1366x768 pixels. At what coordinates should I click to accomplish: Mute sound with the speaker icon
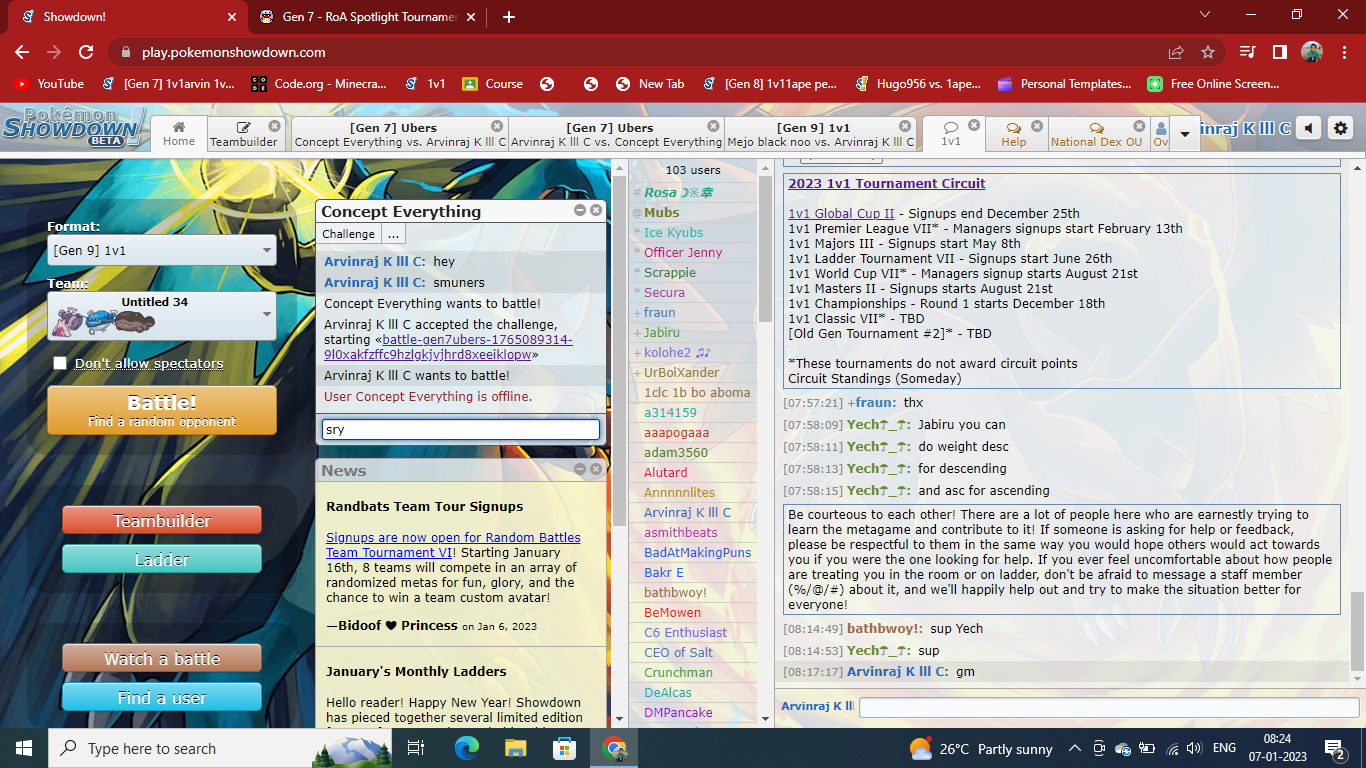[x=1309, y=128]
